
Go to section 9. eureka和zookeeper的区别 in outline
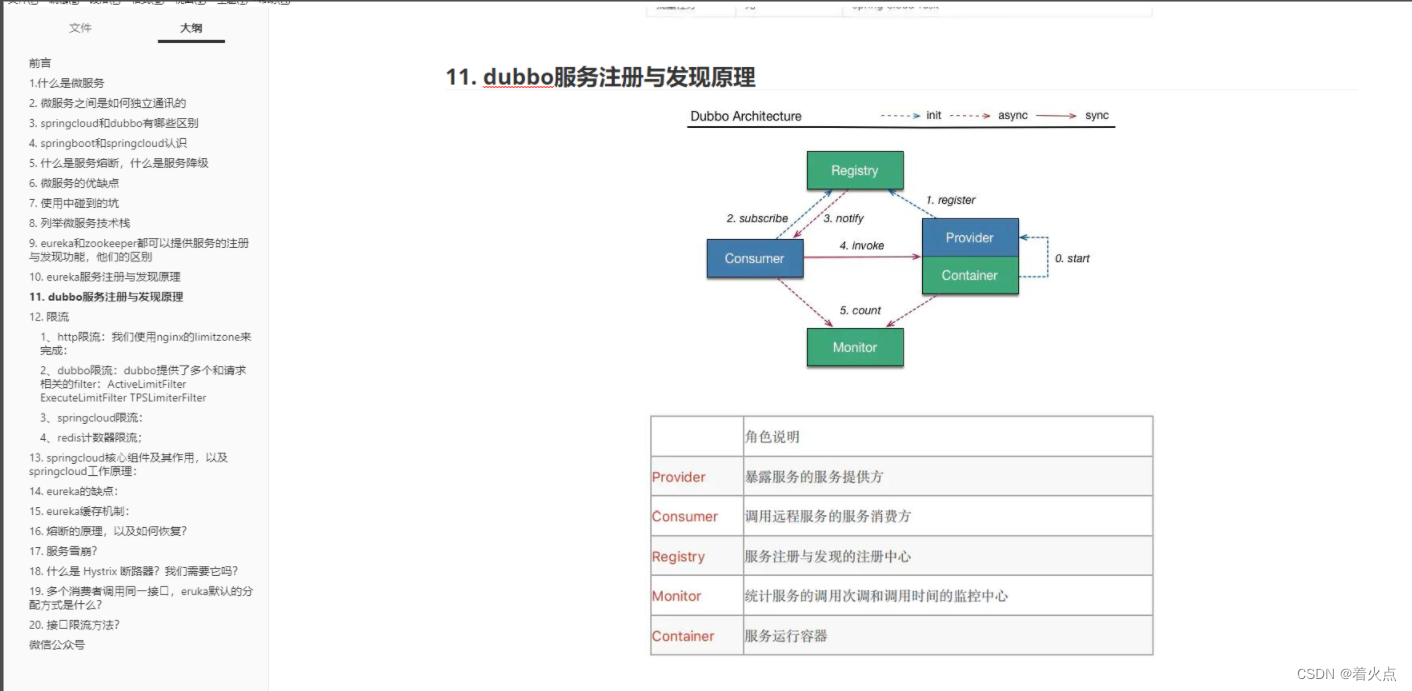coord(139,250)
